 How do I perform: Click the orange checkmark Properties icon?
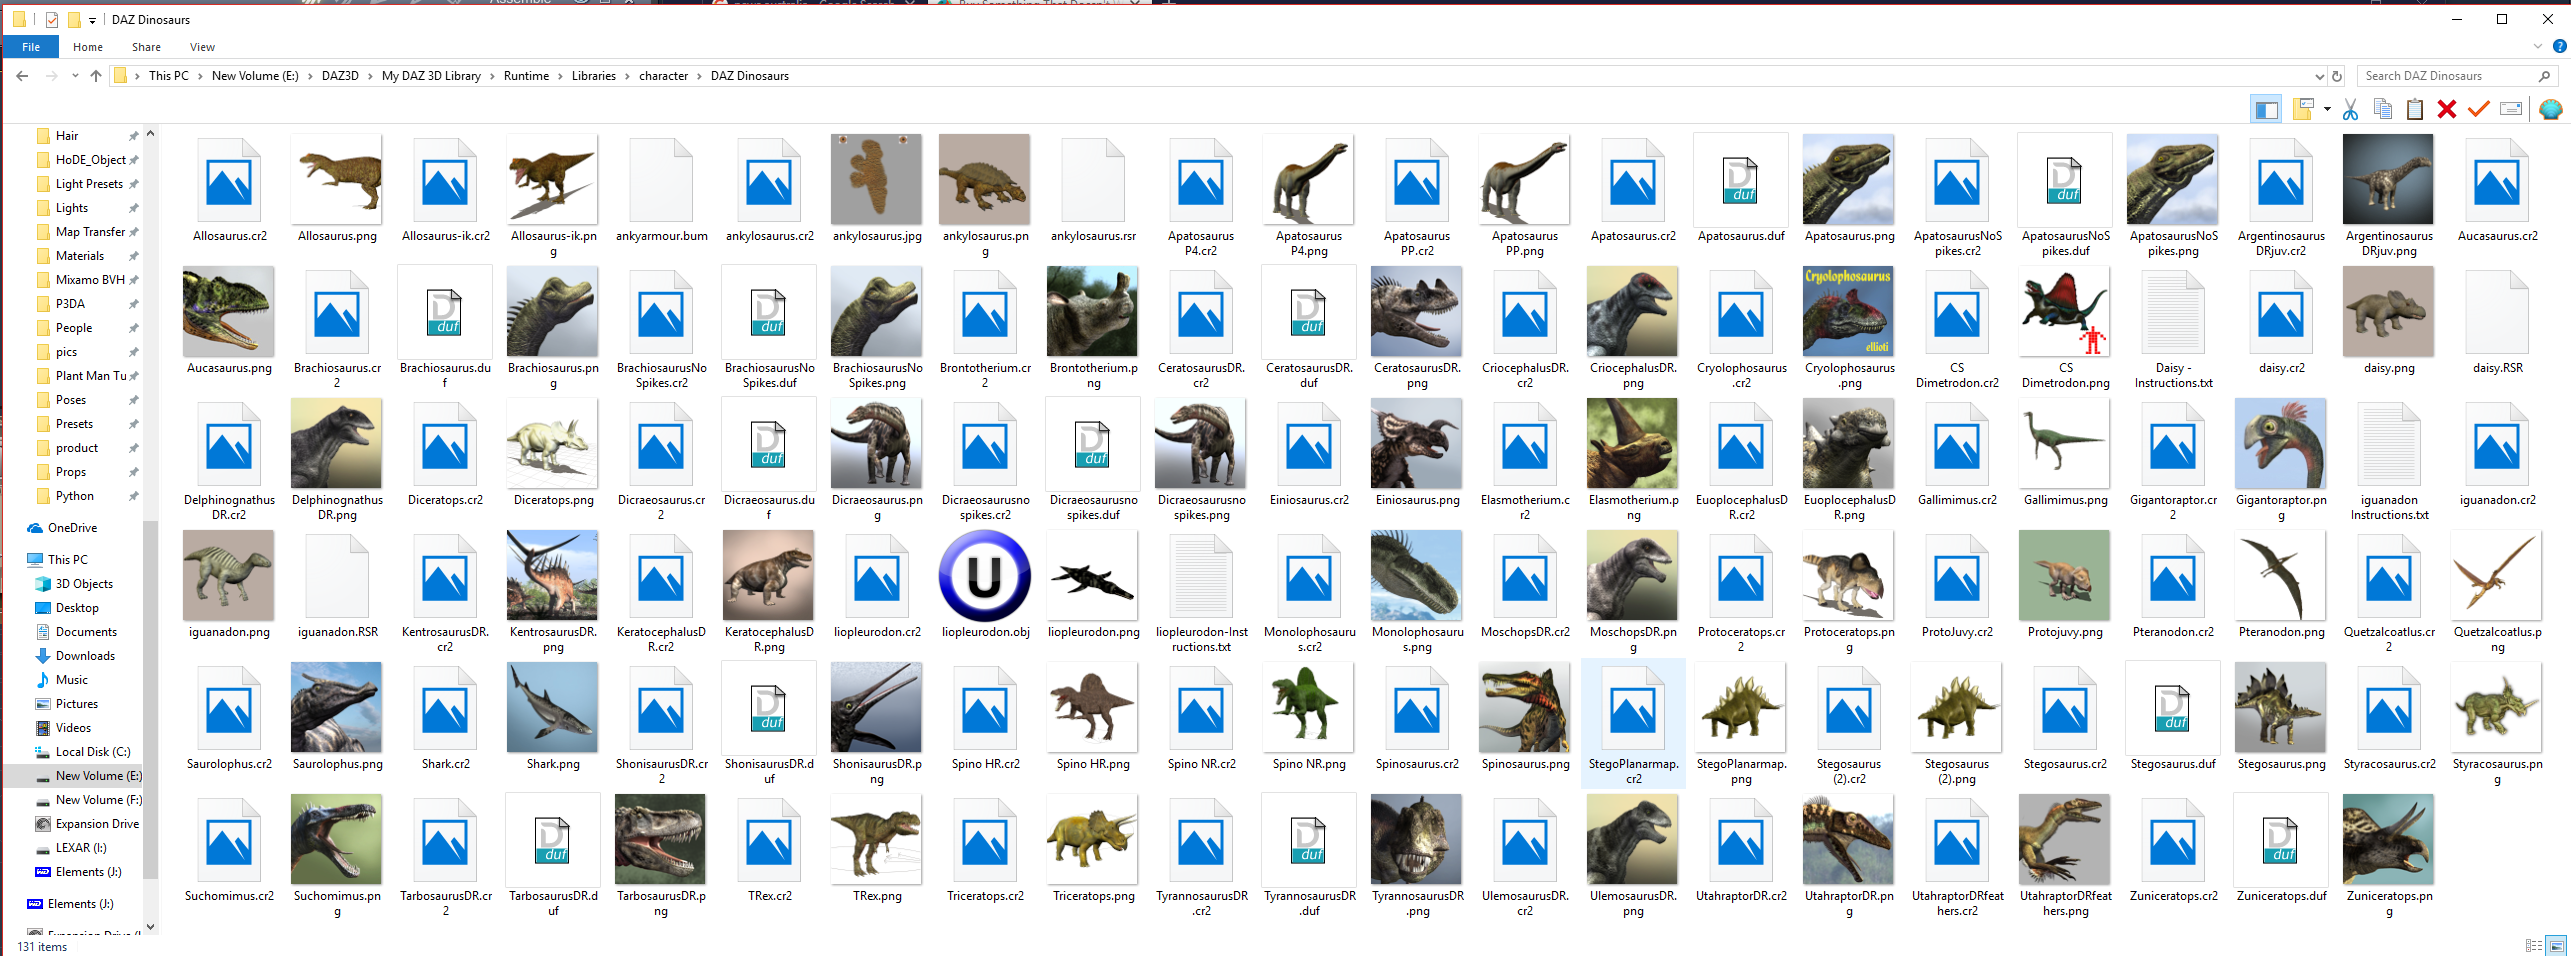[2479, 109]
